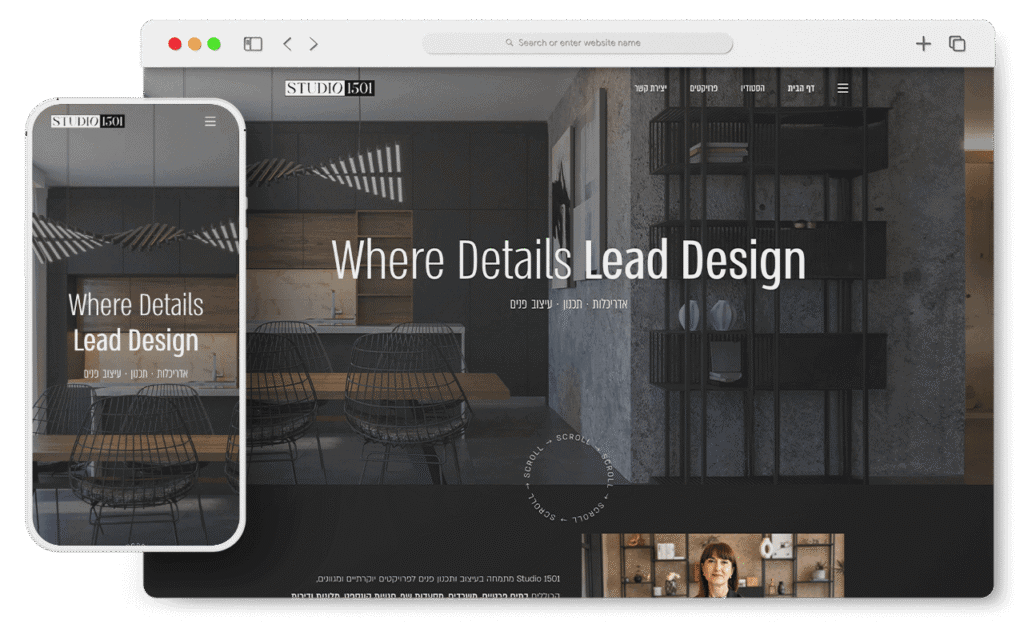1024x624 pixels.
Task: Go forward with the right chevron
Action: coord(313,44)
